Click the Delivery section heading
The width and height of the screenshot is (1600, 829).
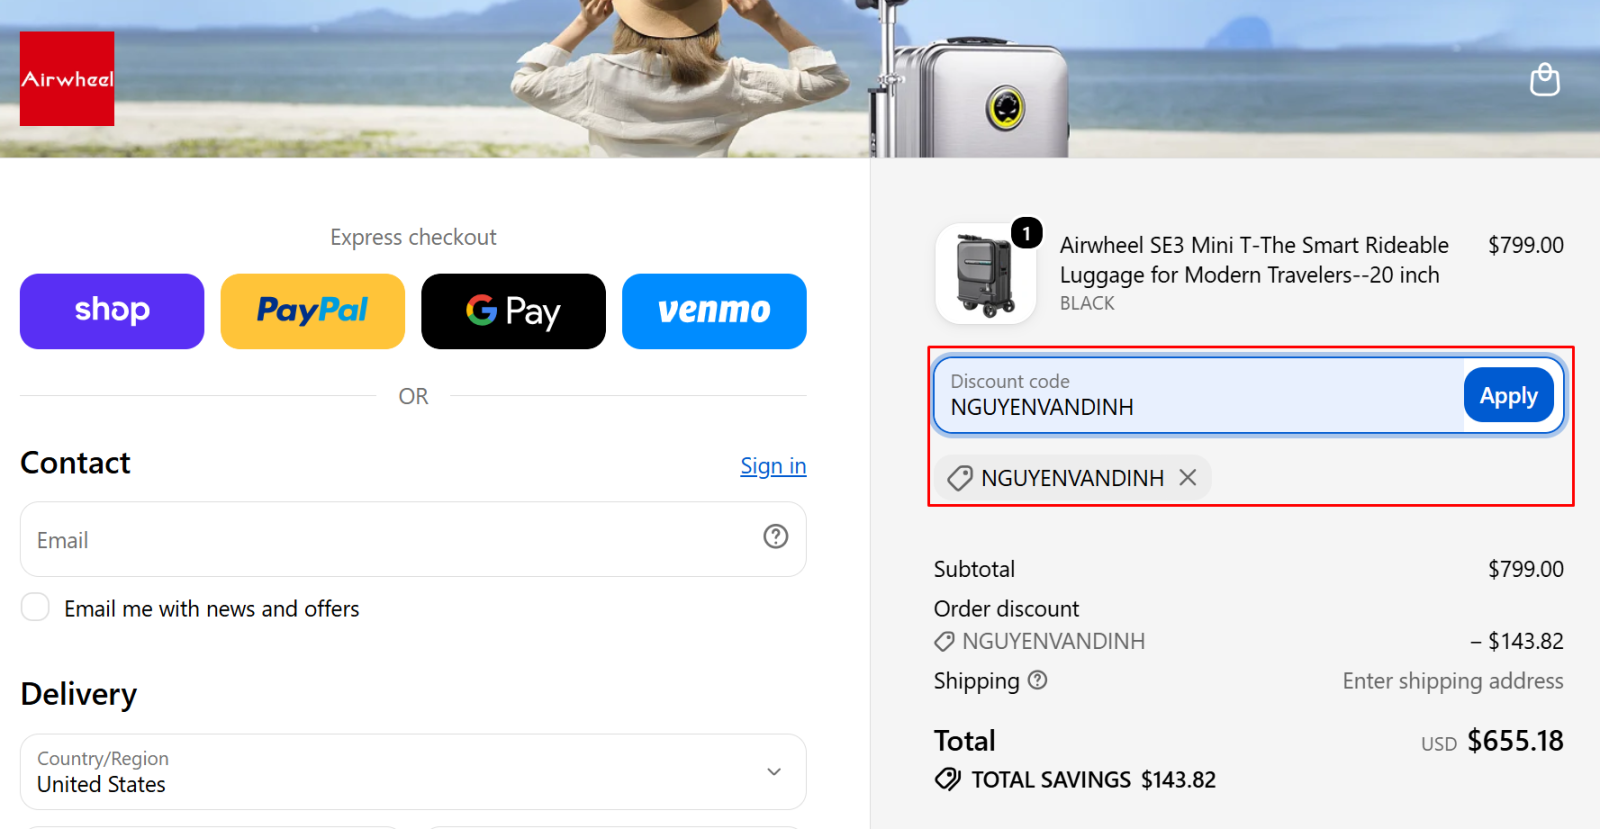[x=79, y=694]
